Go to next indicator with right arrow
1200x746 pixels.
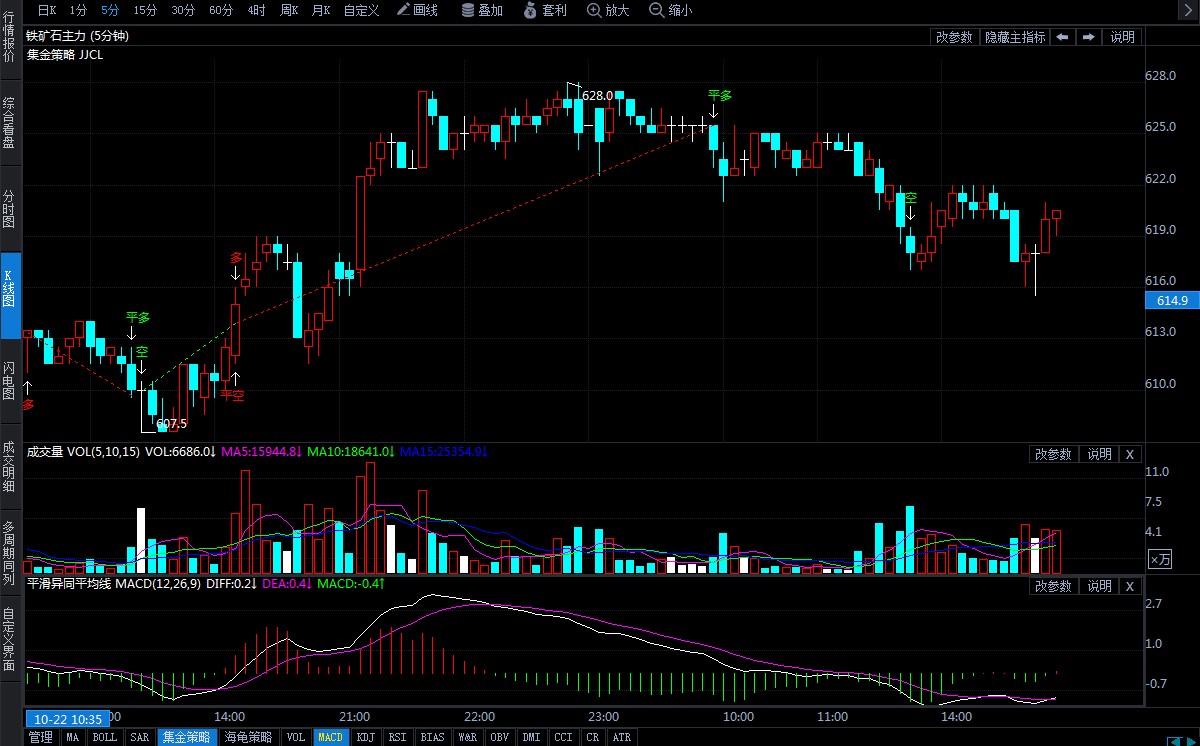[1088, 37]
